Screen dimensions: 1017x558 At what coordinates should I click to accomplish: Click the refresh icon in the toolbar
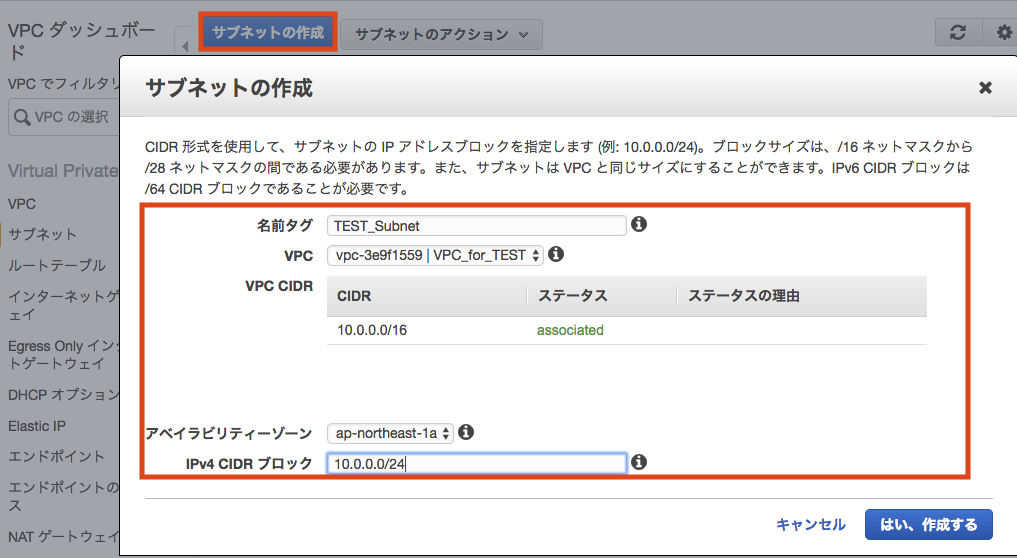tap(957, 32)
